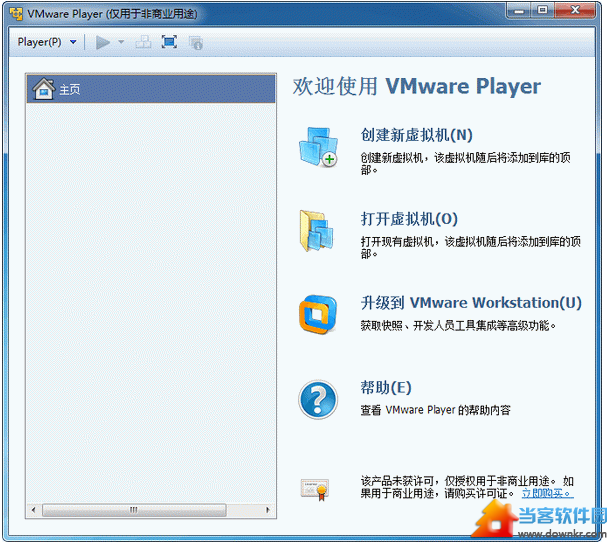Click the green Play virtual machine button
The height and width of the screenshot is (544, 607).
tap(103, 42)
